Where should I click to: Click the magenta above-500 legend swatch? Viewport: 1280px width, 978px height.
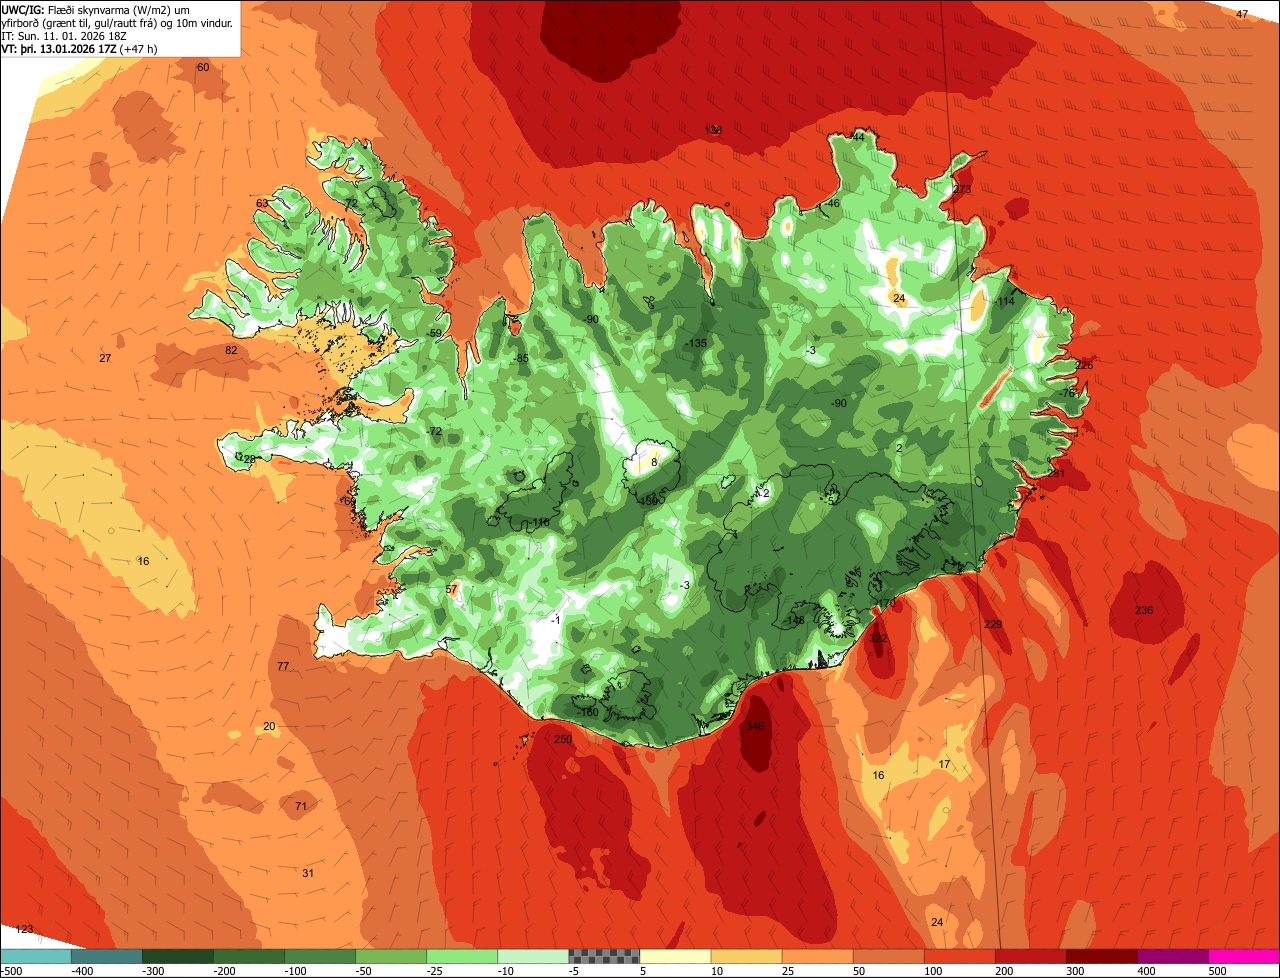click(x=1243, y=956)
